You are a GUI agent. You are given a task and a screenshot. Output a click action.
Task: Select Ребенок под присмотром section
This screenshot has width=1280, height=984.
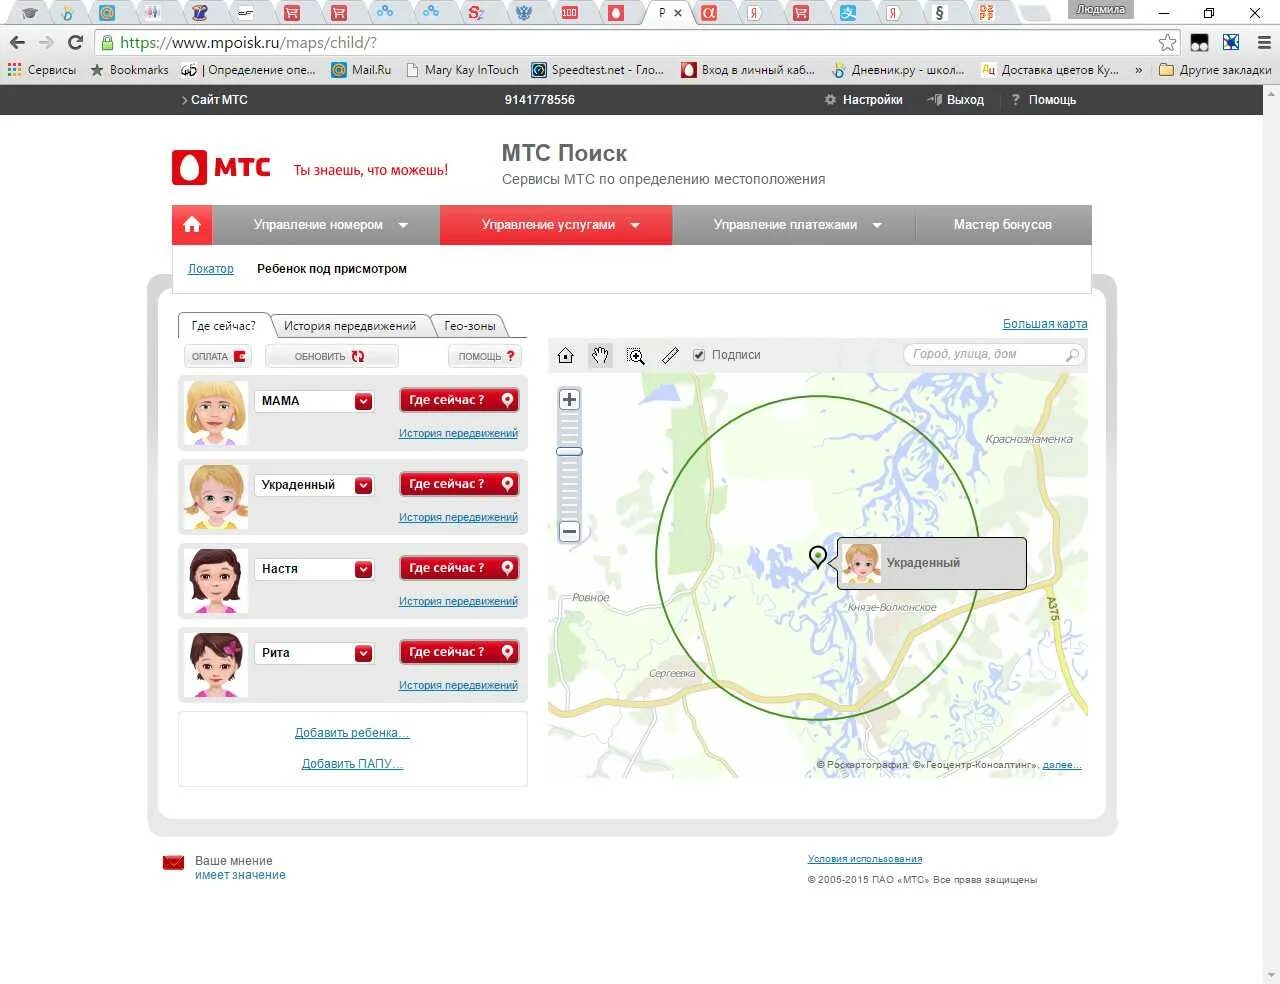(x=332, y=269)
